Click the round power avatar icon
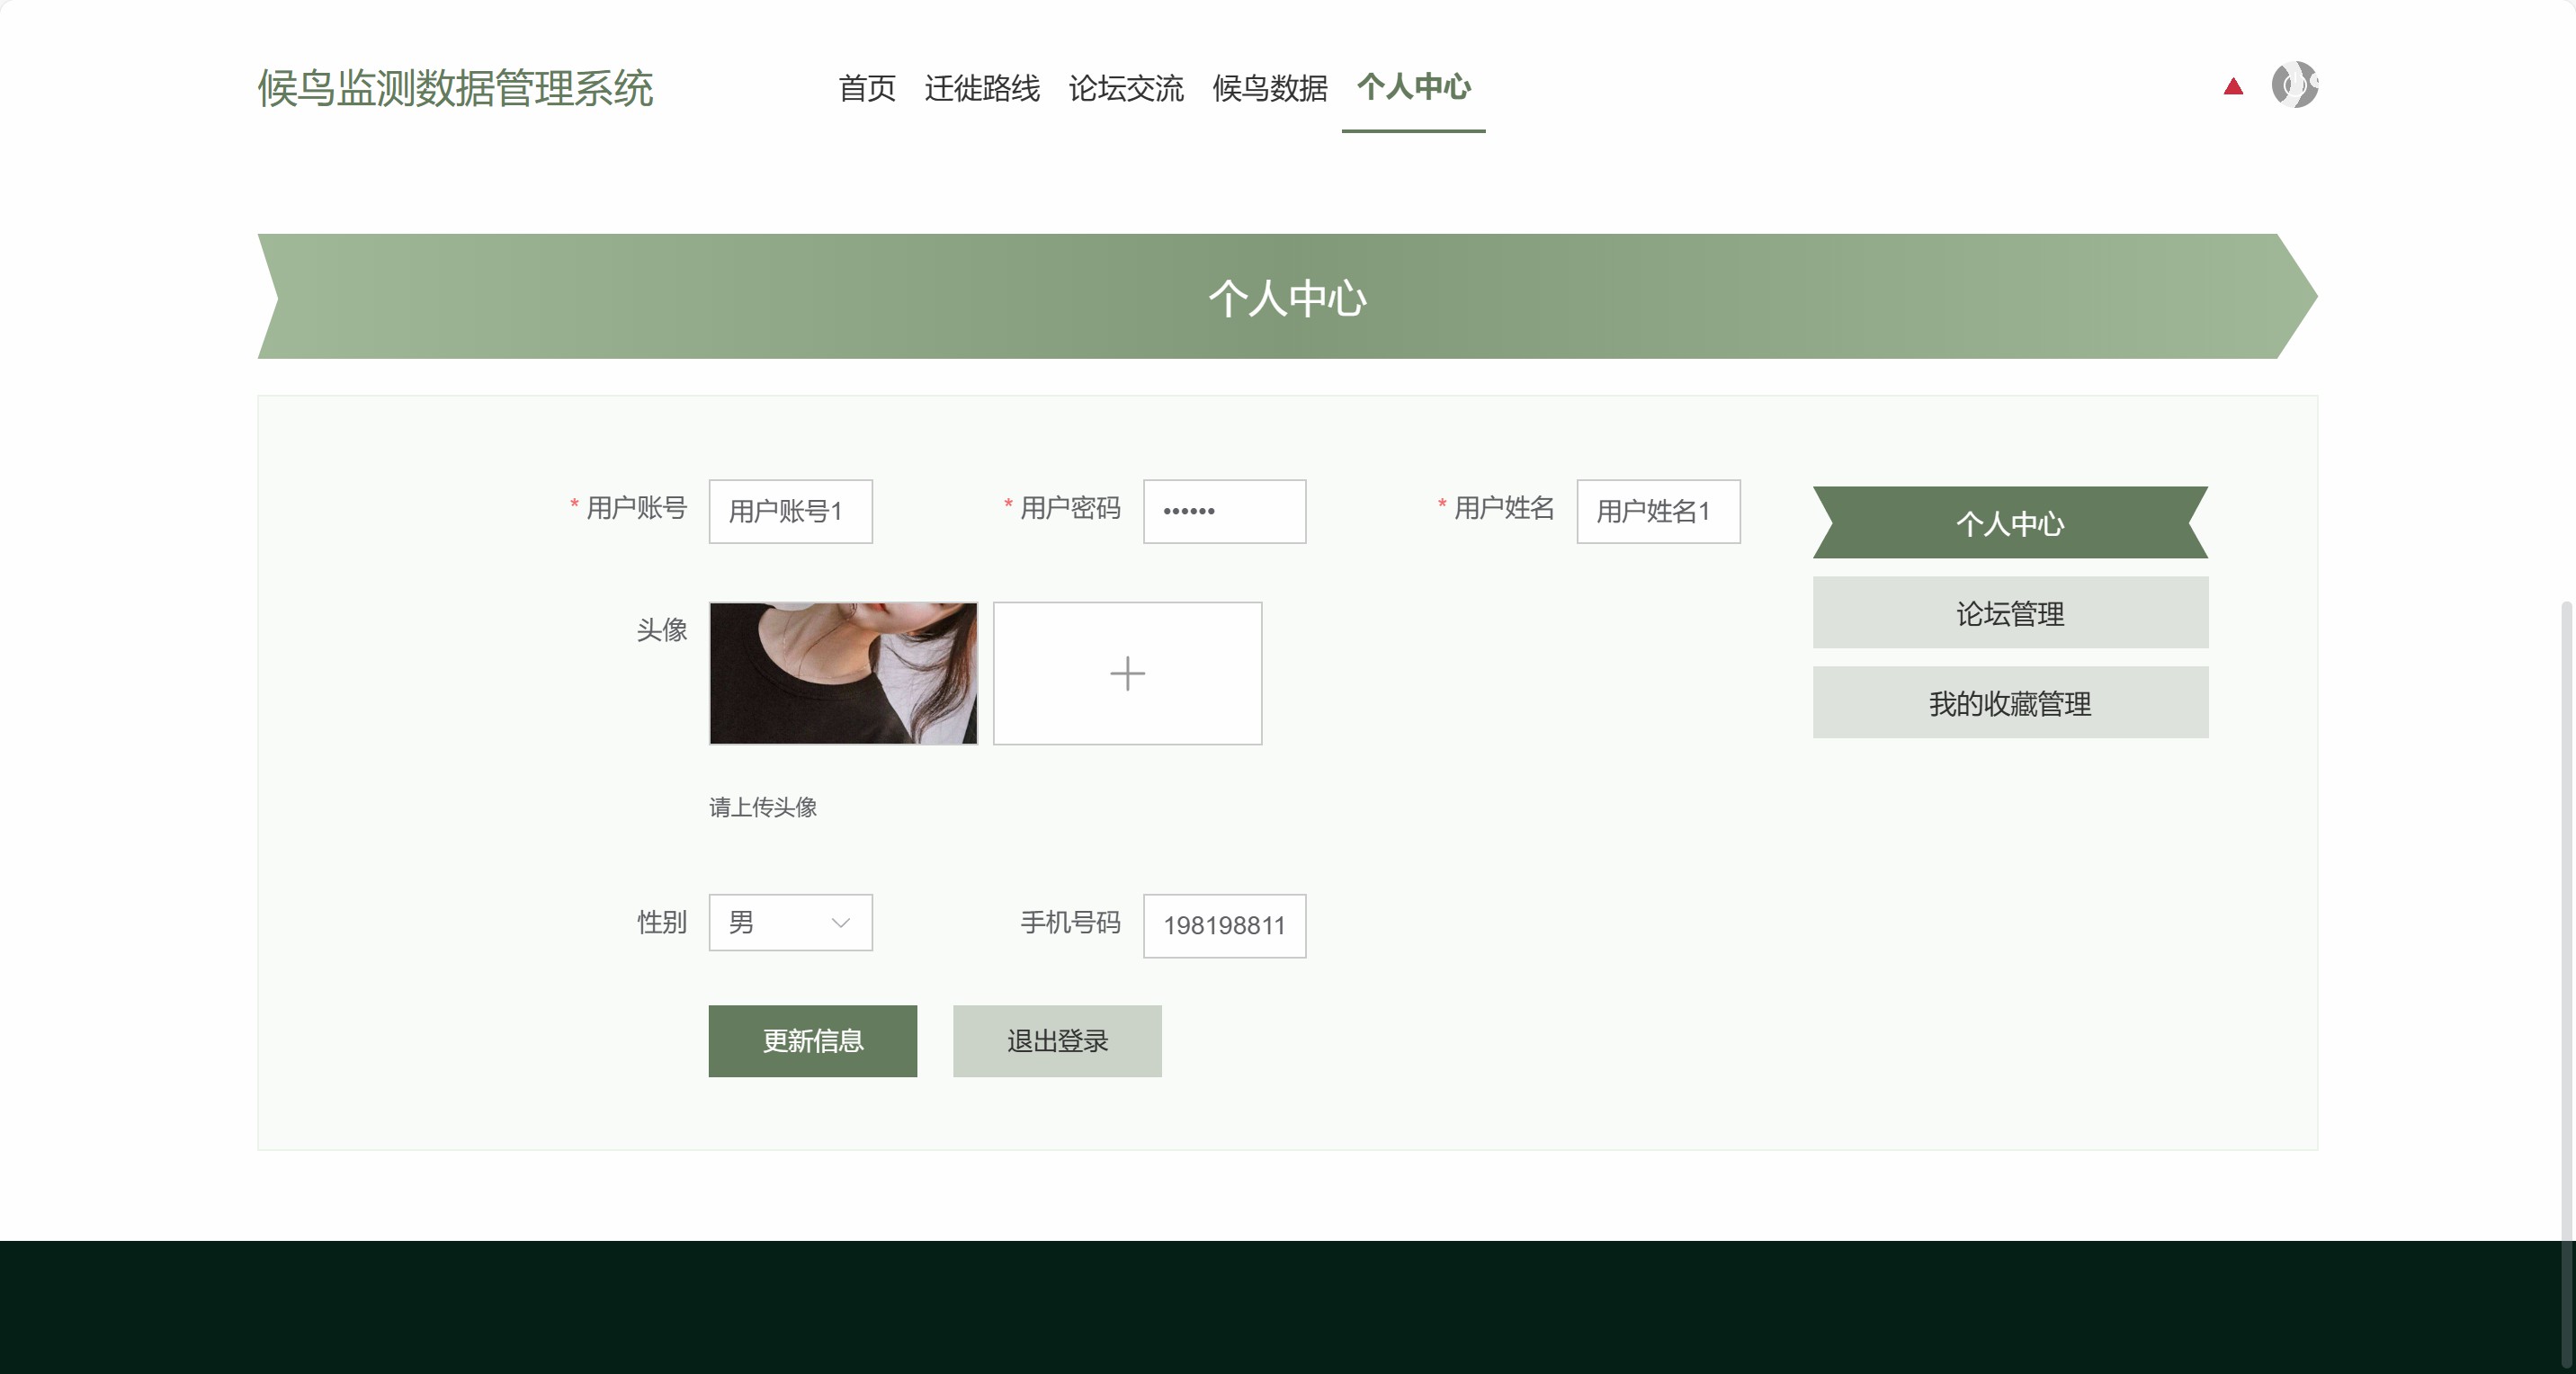2576x1374 pixels. pos(2294,85)
